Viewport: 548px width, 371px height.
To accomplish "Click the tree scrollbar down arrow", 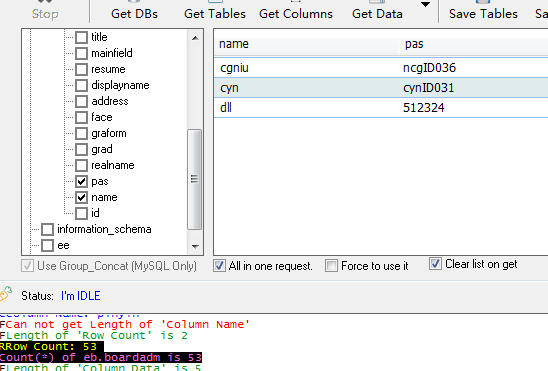I will click(195, 247).
